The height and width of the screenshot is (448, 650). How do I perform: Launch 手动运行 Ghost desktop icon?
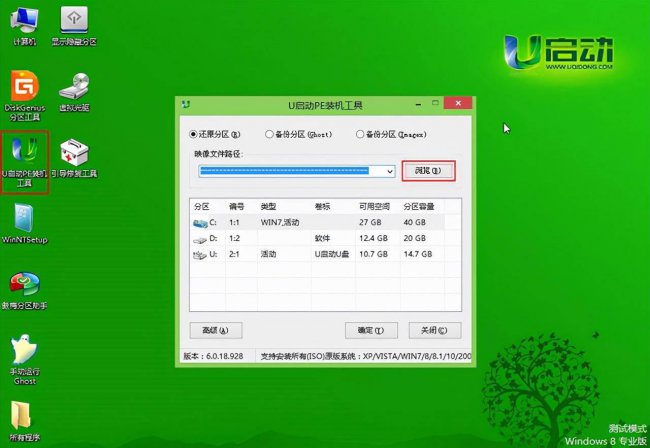[24, 360]
